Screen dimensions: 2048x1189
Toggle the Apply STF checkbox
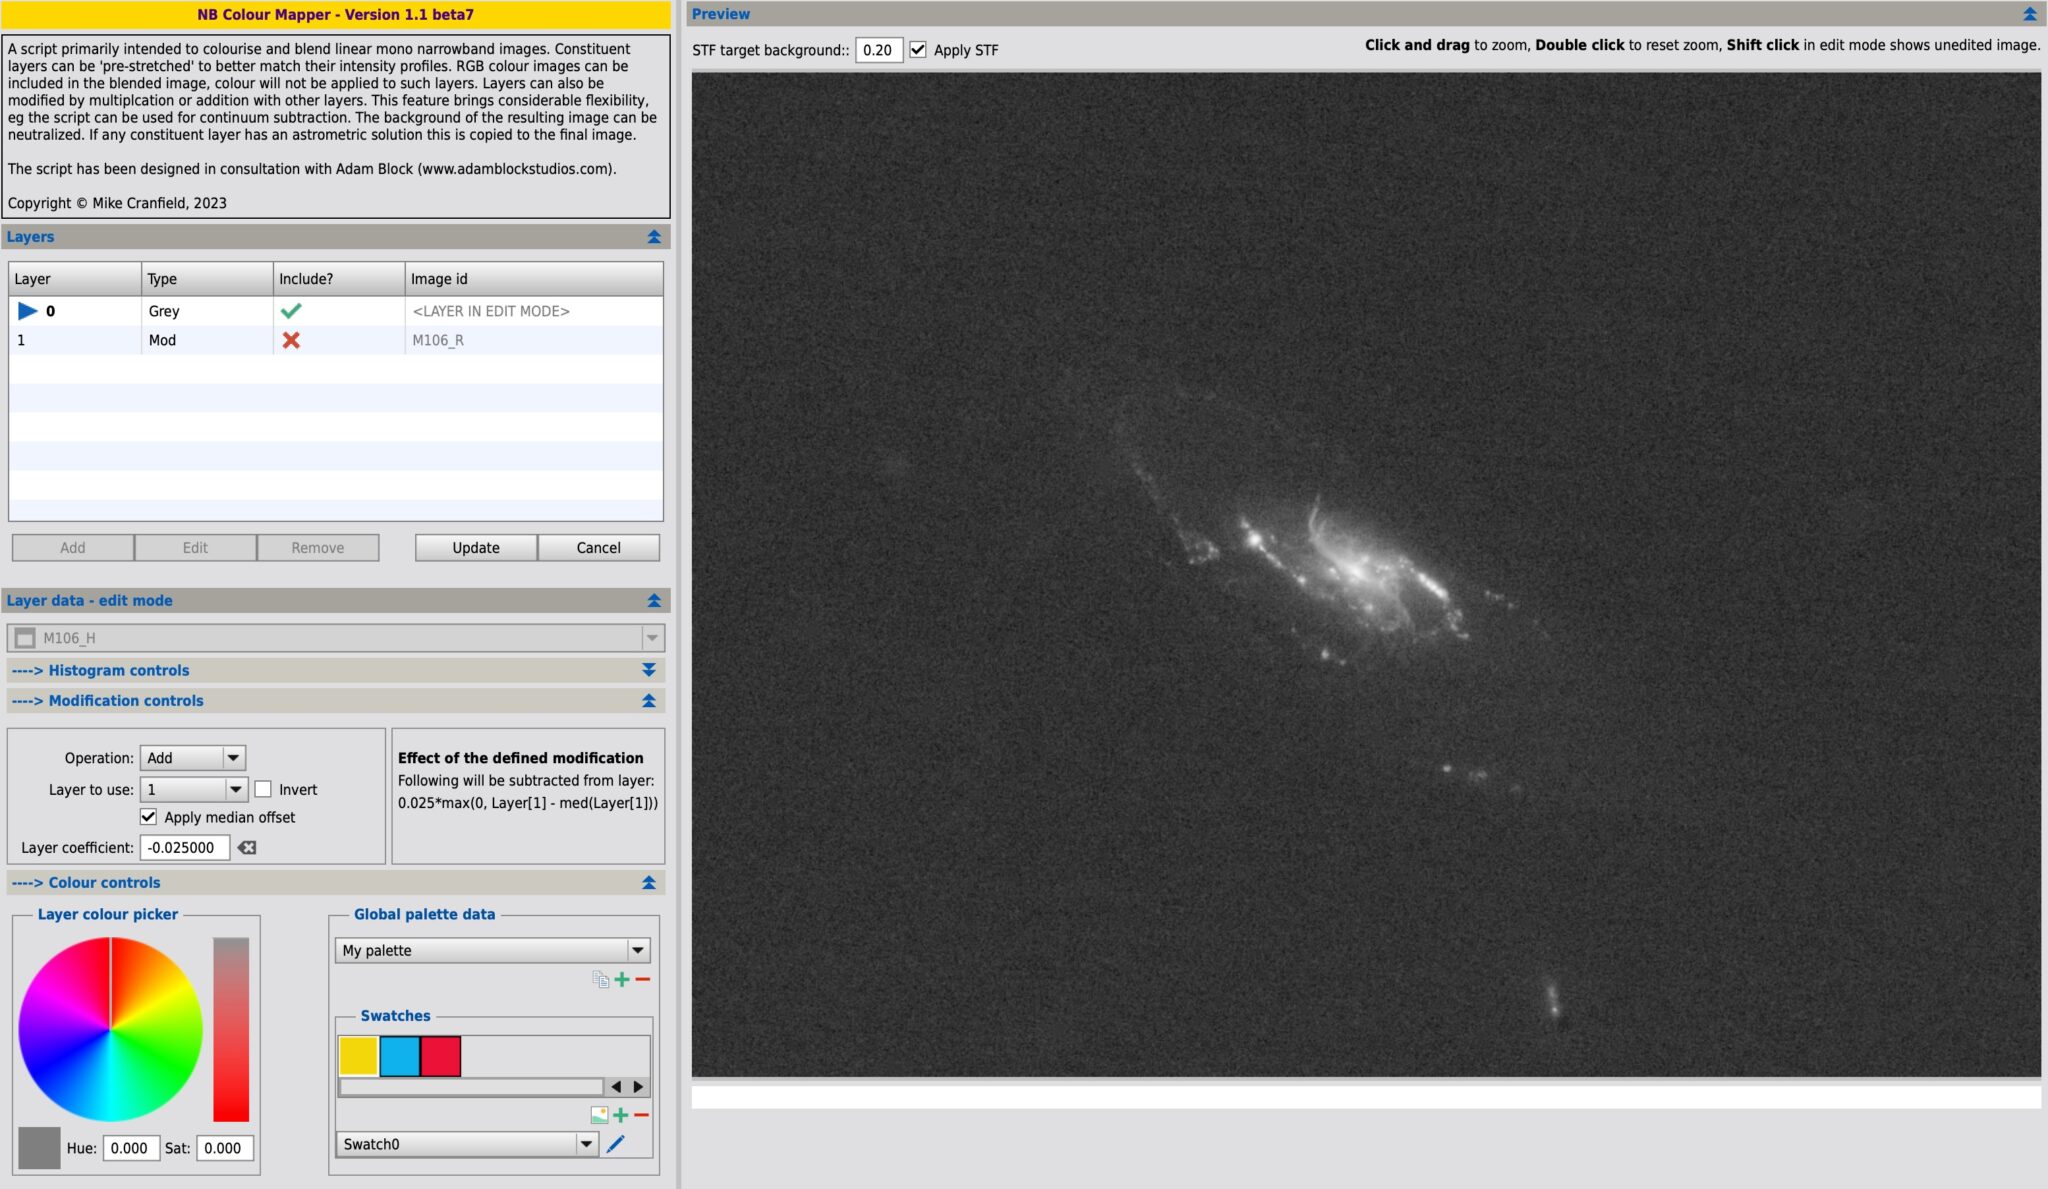click(x=918, y=49)
